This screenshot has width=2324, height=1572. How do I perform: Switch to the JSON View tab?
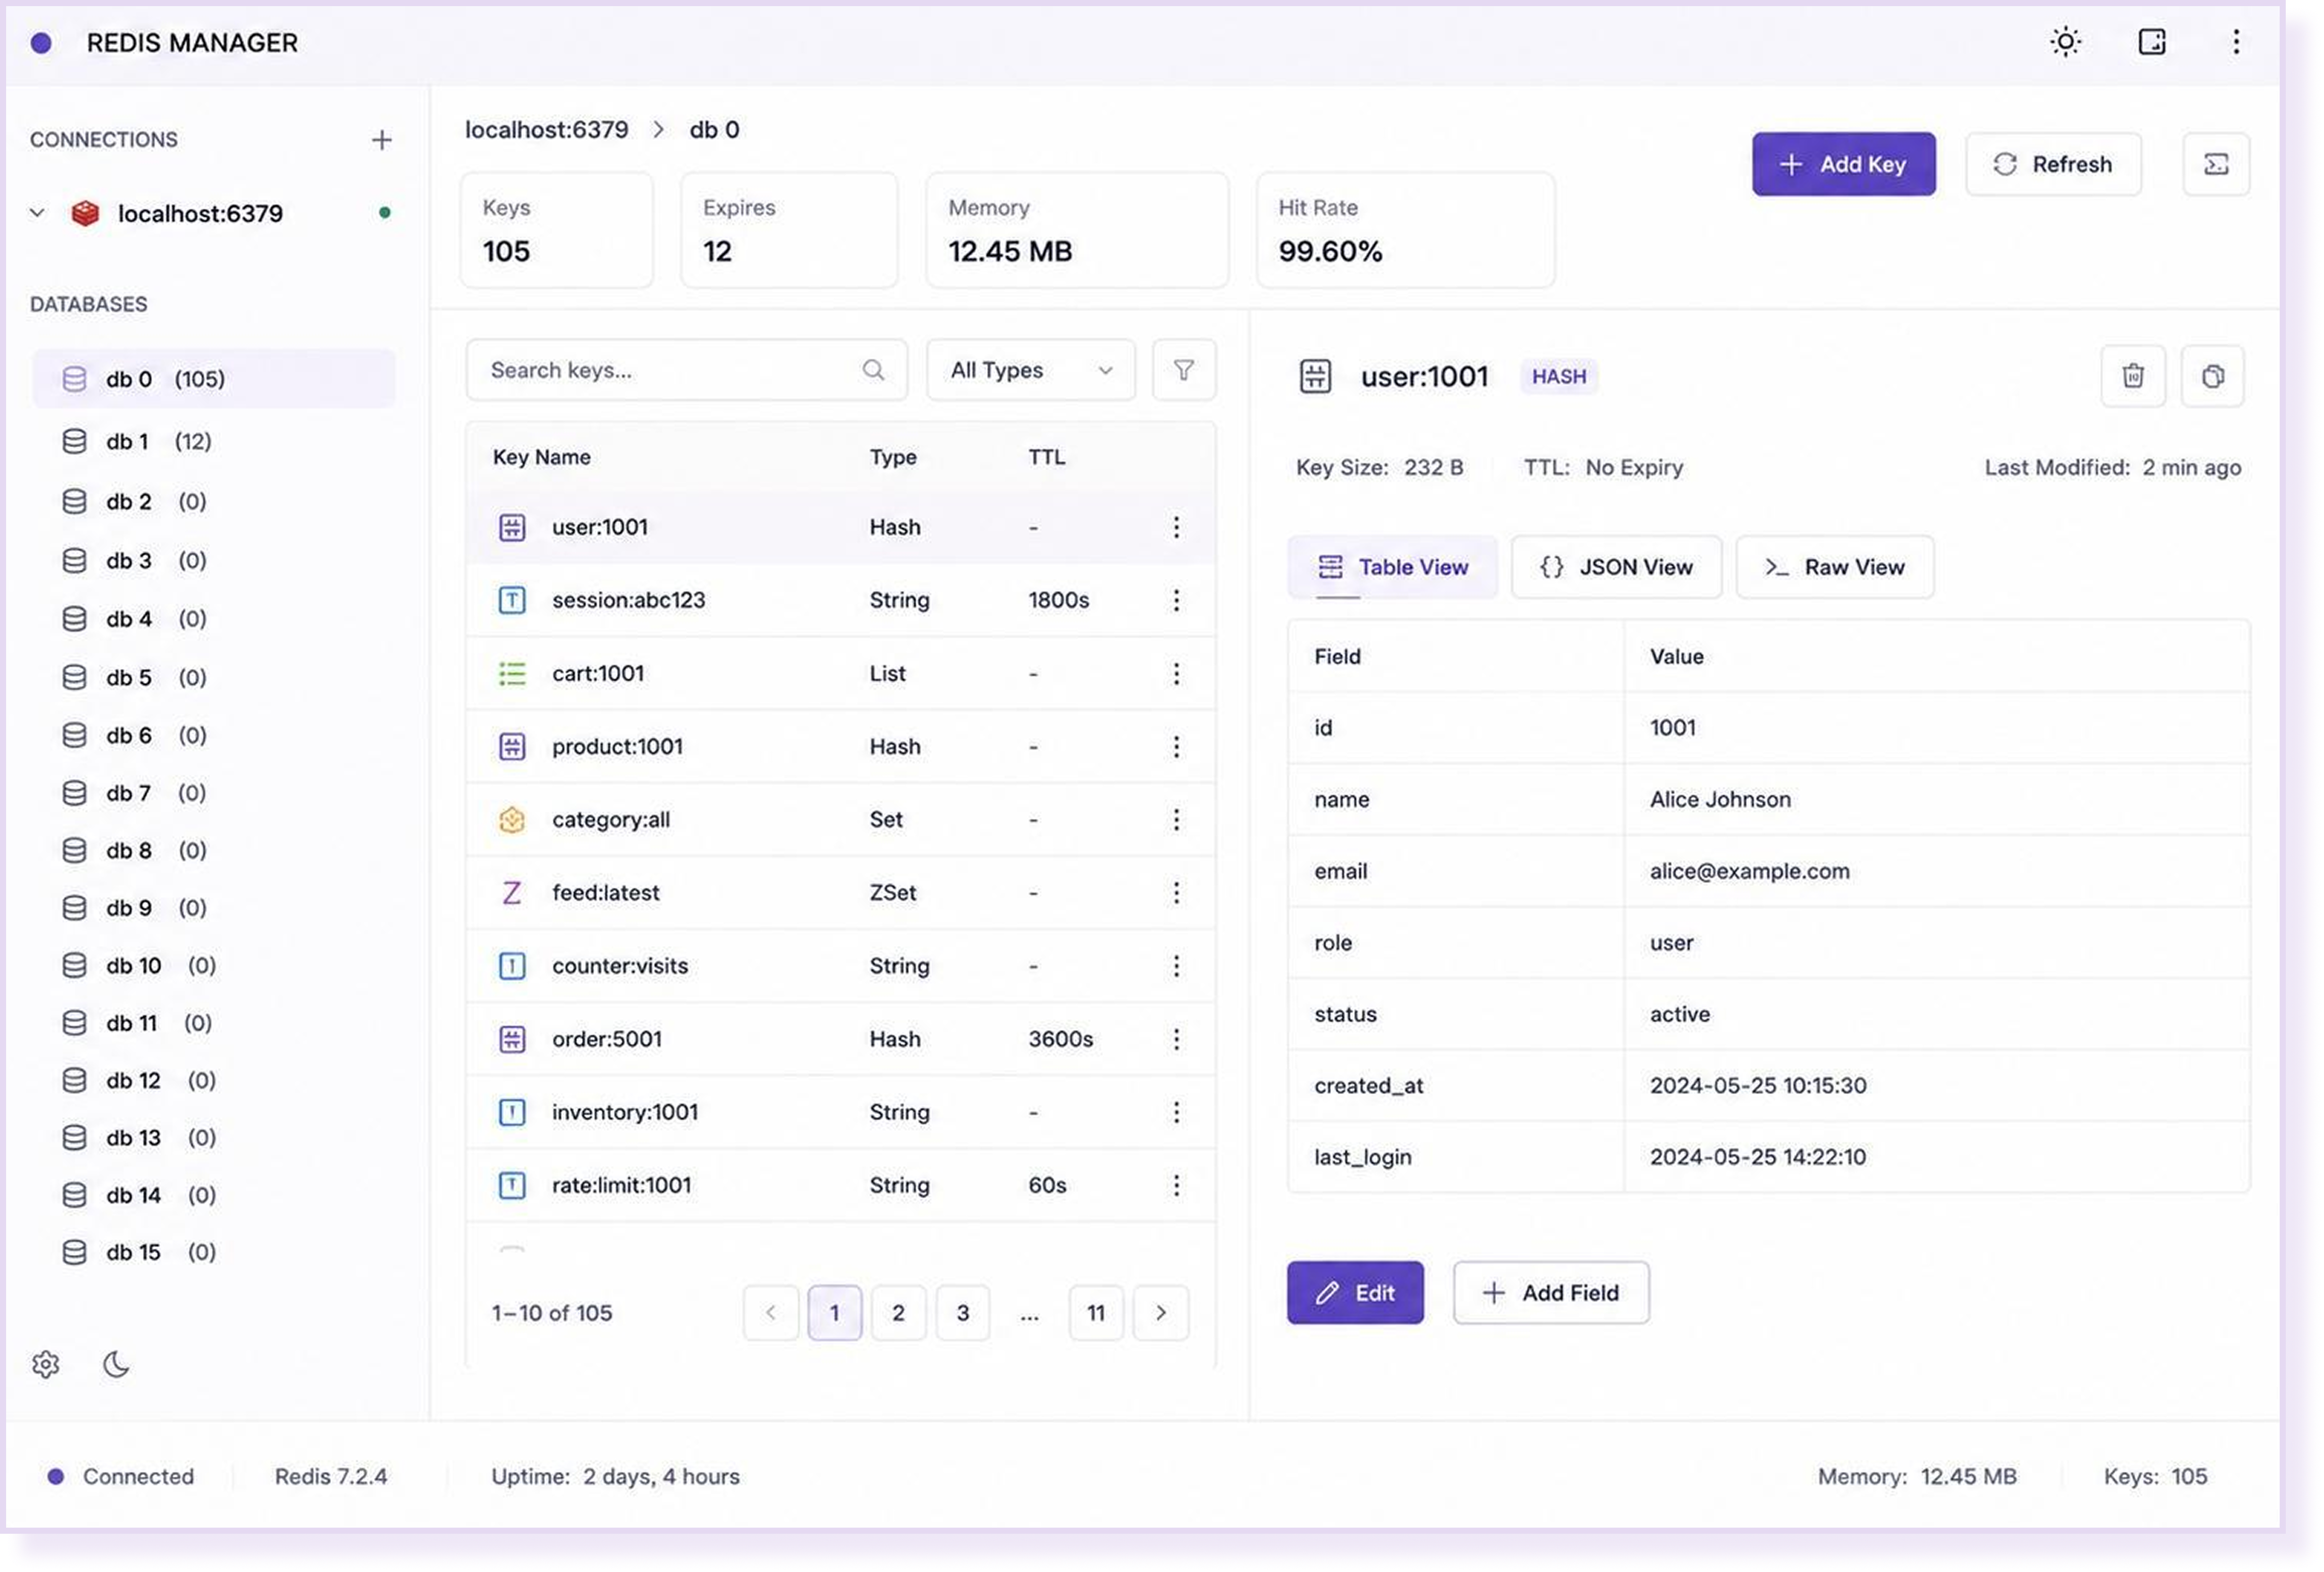point(1616,567)
